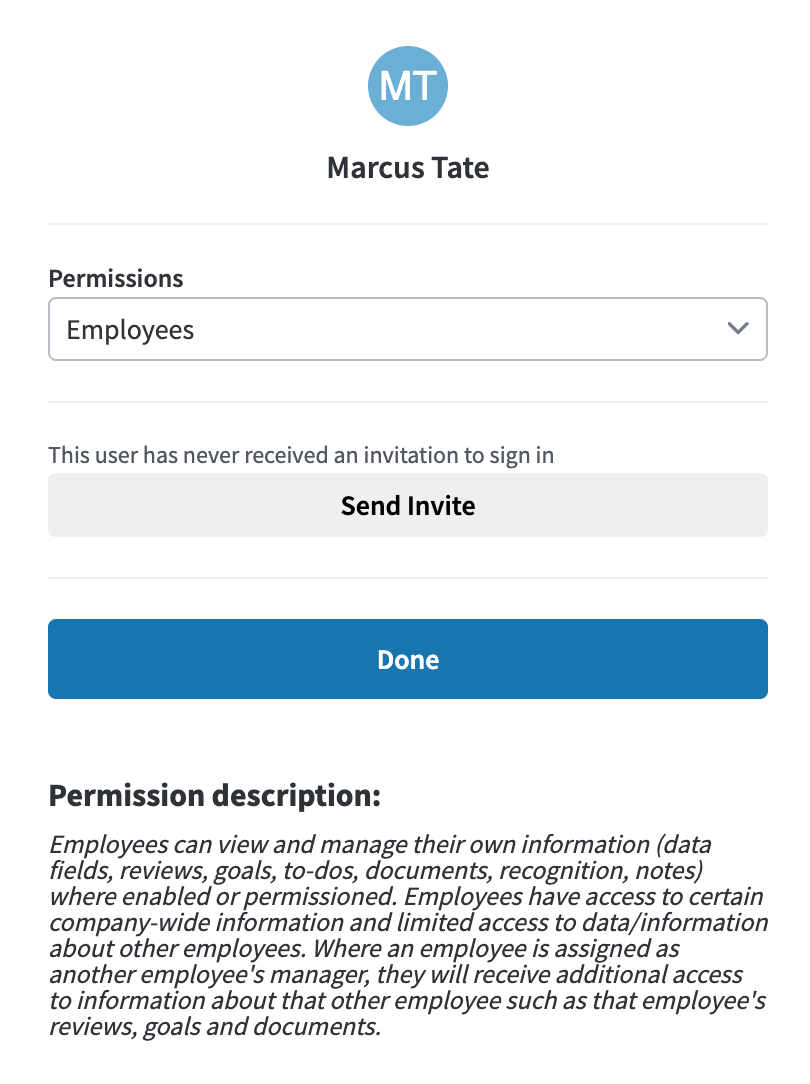The image size is (810, 1084).
Task: Click the Permission description heading
Action: click(215, 796)
